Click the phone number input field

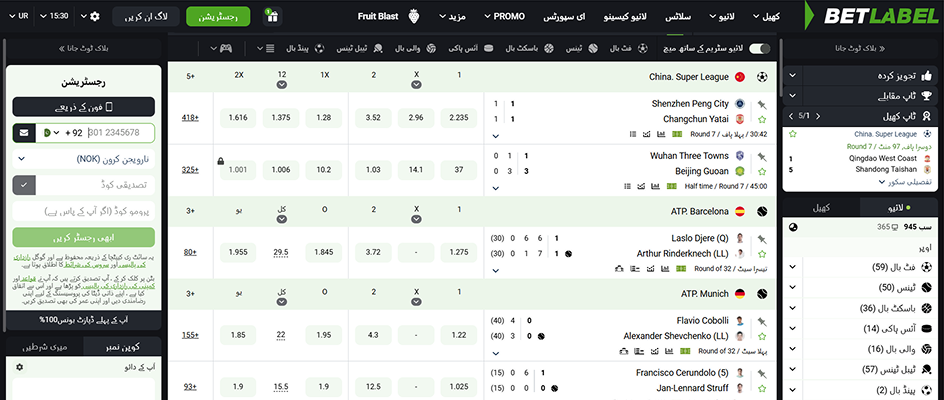point(119,133)
